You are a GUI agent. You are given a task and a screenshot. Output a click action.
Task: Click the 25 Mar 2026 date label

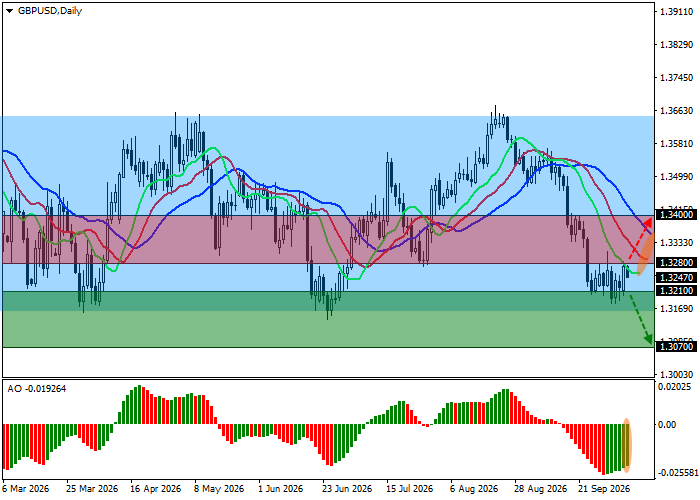tap(92, 489)
